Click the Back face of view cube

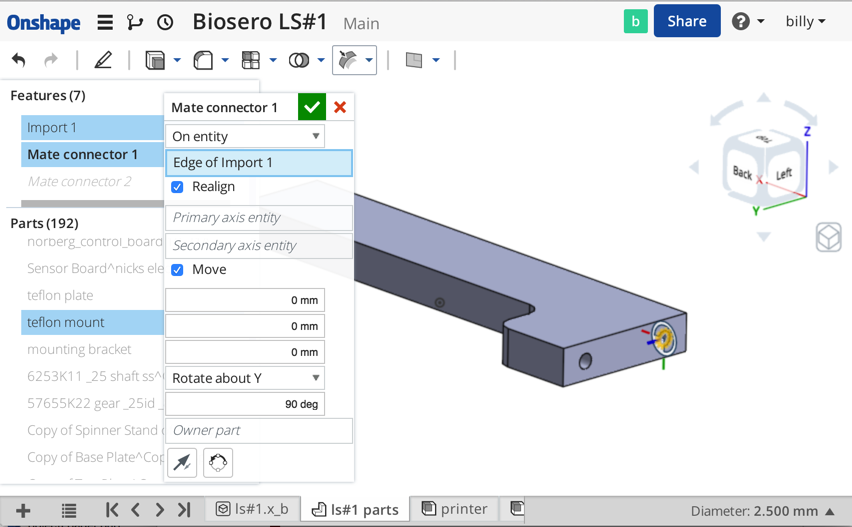[742, 173]
